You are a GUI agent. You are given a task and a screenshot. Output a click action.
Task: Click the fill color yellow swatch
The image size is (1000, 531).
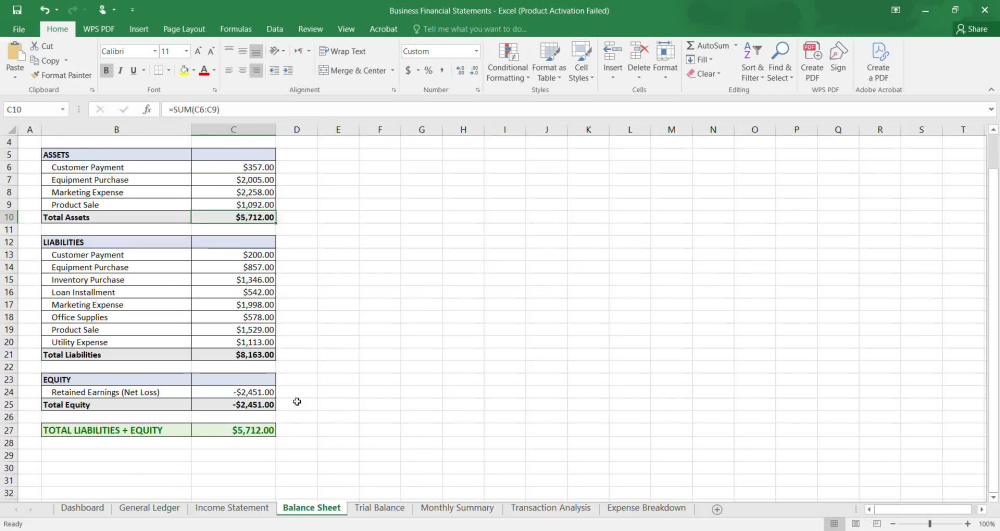(x=184, y=70)
